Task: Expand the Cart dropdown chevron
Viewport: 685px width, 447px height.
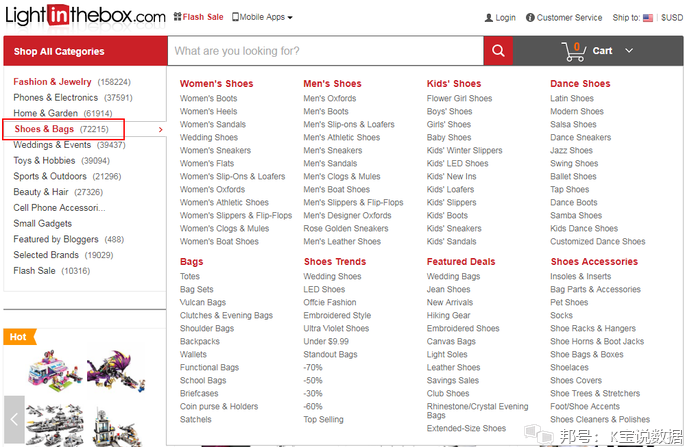Action: 629,51
